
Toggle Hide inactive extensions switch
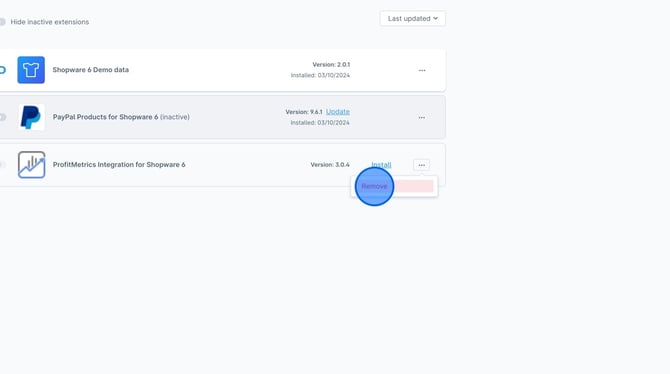click(2, 22)
